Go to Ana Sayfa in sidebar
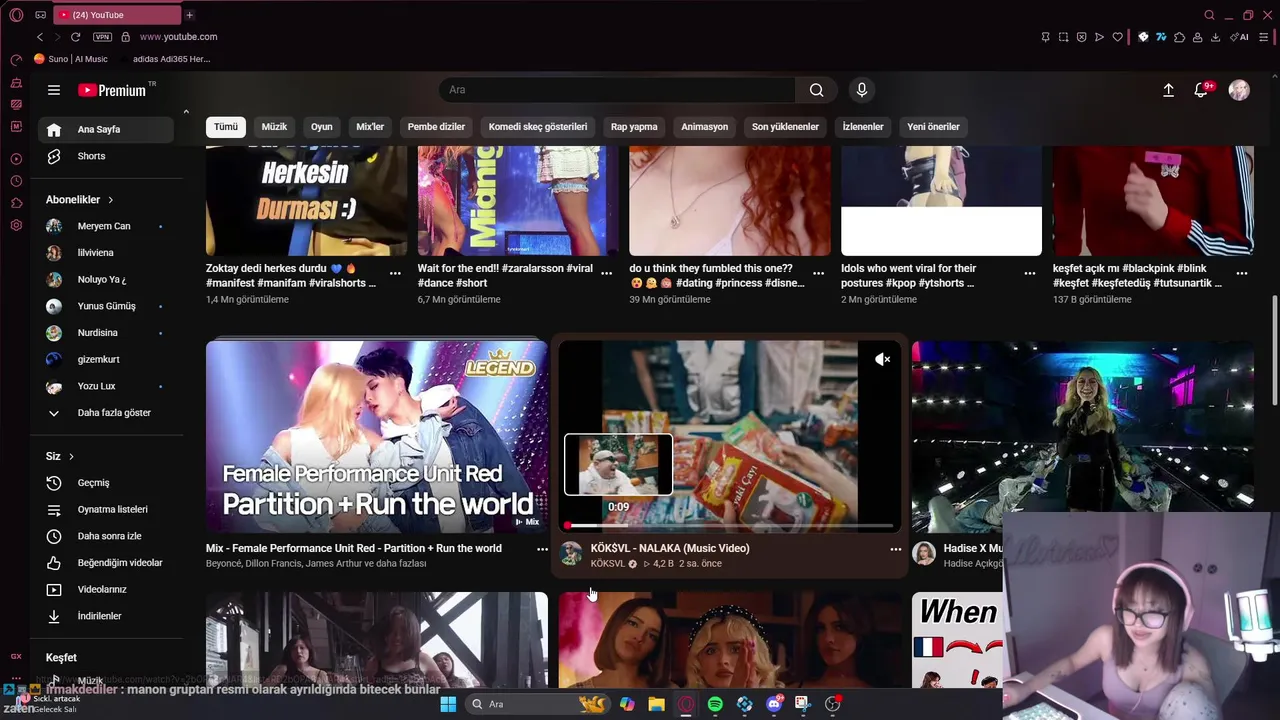1280x720 pixels. (x=105, y=129)
